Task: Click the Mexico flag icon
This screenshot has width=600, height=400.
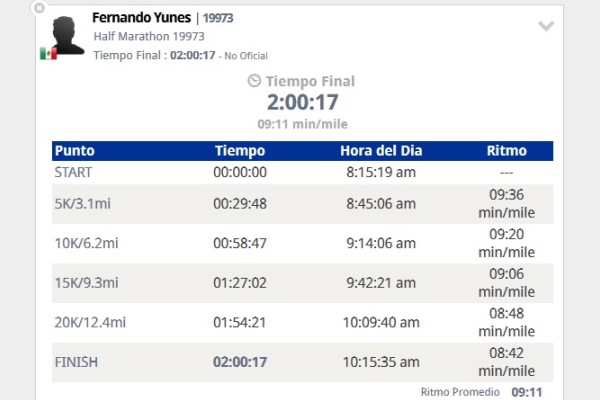Action: [47, 53]
